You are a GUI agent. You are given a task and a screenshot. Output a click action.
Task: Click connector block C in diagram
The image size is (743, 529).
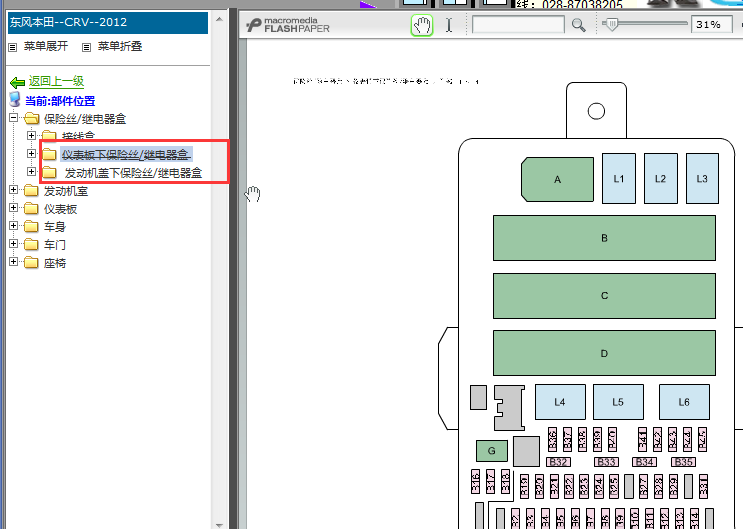coord(604,295)
